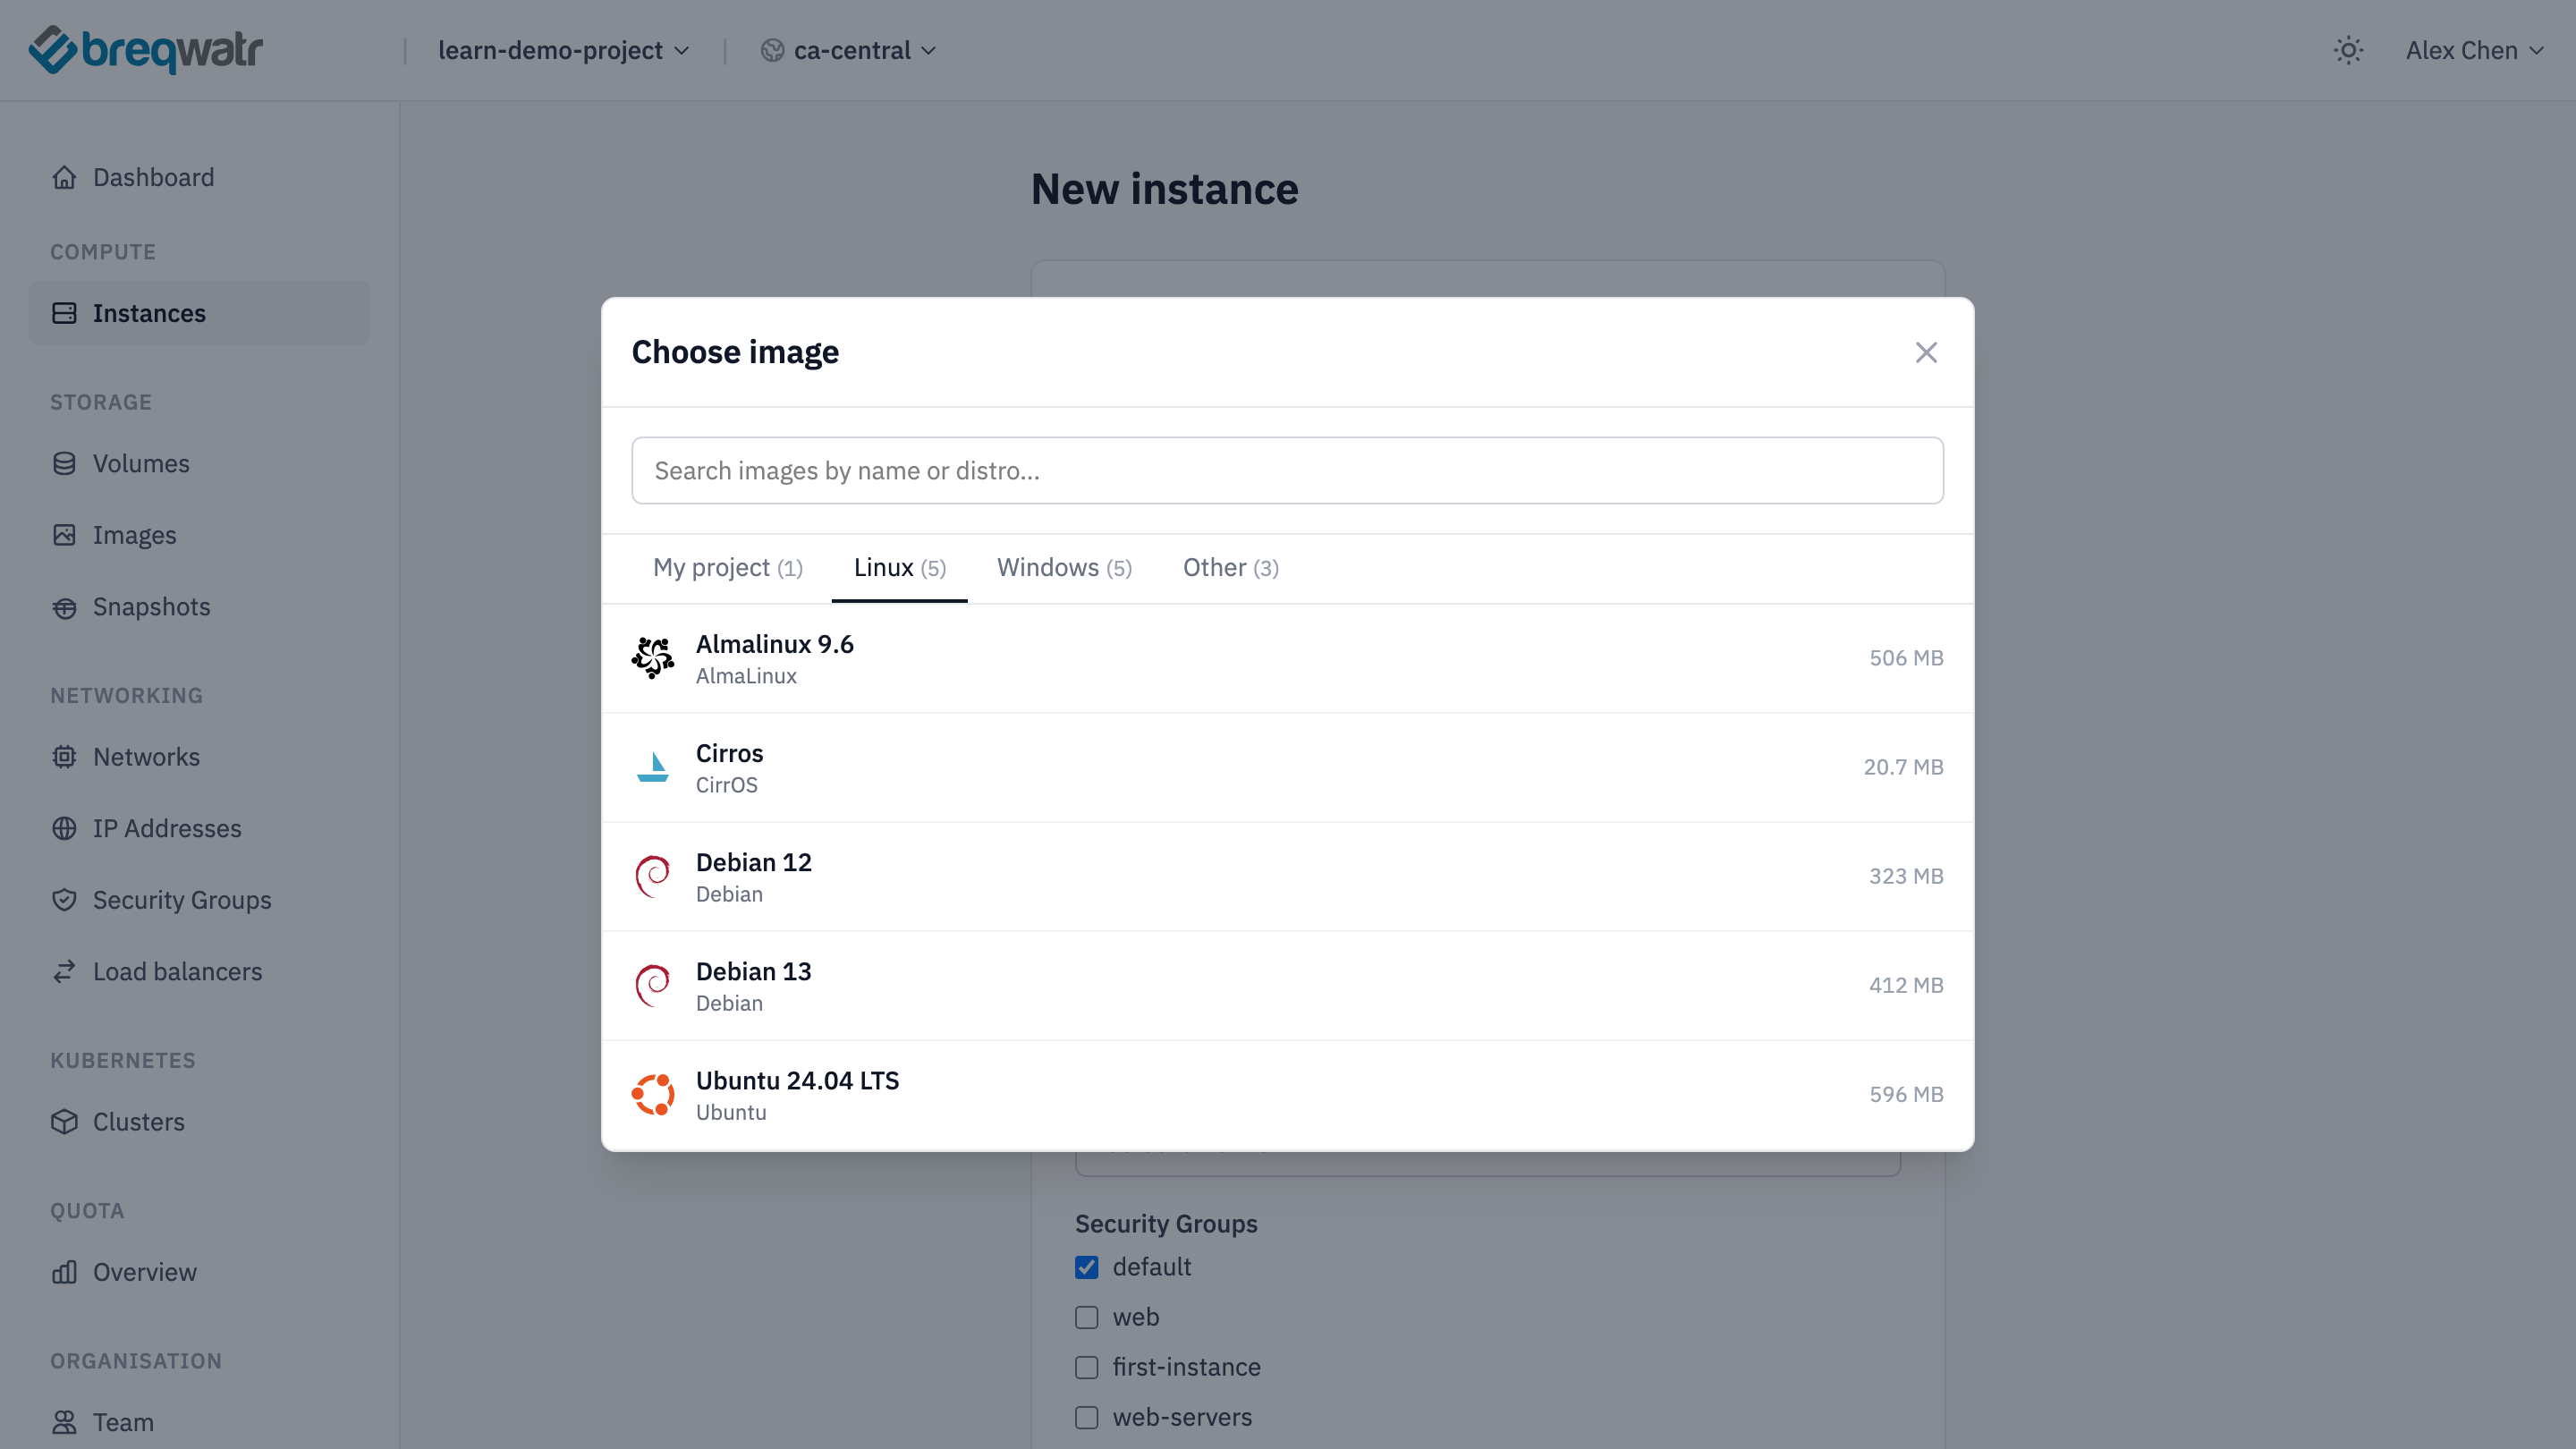2576x1449 pixels.
Task: Go to Volumes in the sidebar
Action: 199,463
